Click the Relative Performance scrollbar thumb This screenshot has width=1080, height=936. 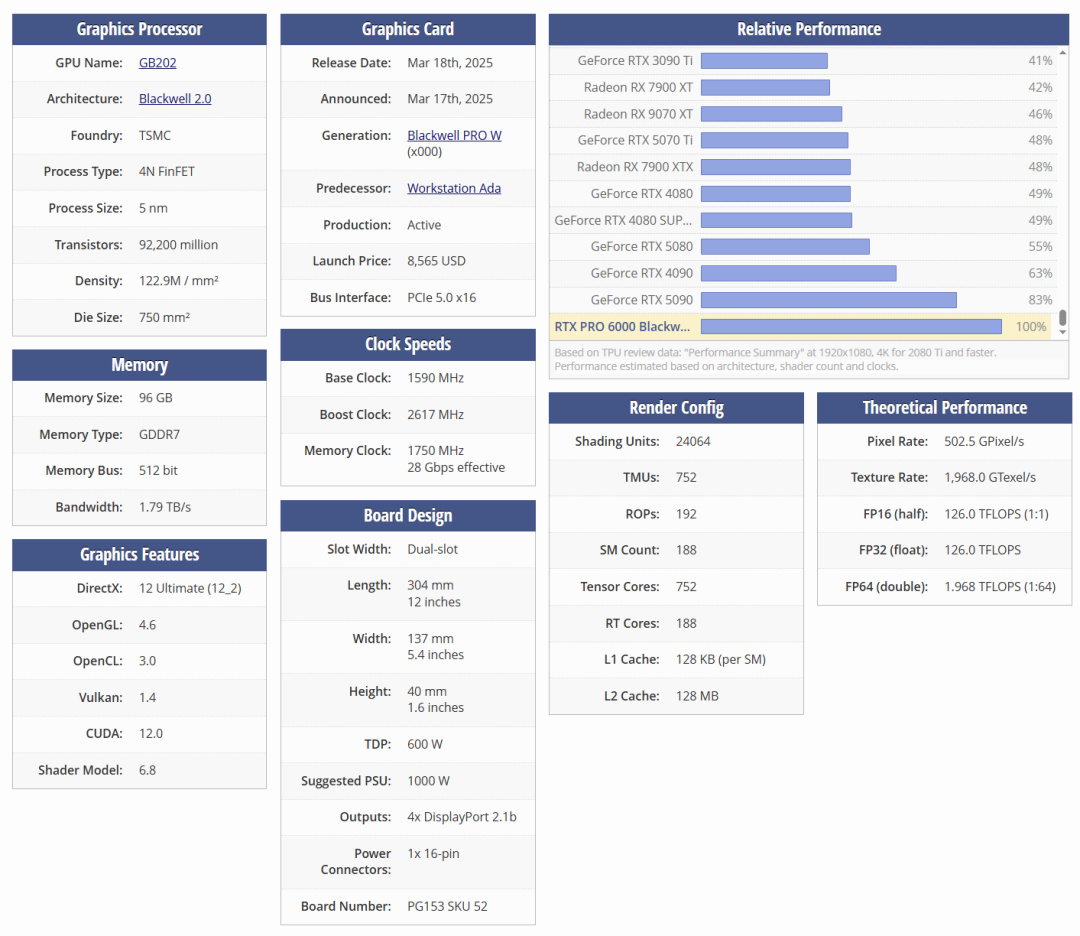coord(1063,318)
